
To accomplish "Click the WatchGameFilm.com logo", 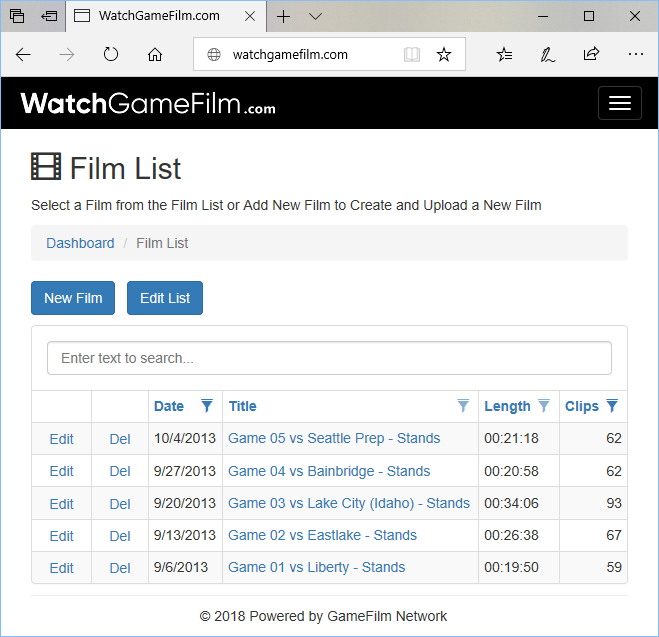I will coord(148,103).
